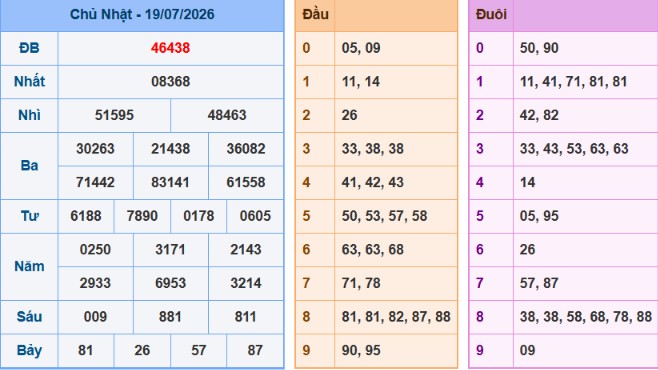Click the Nhì prize number 48463
The width and height of the screenshot is (658, 370).
click(x=227, y=115)
